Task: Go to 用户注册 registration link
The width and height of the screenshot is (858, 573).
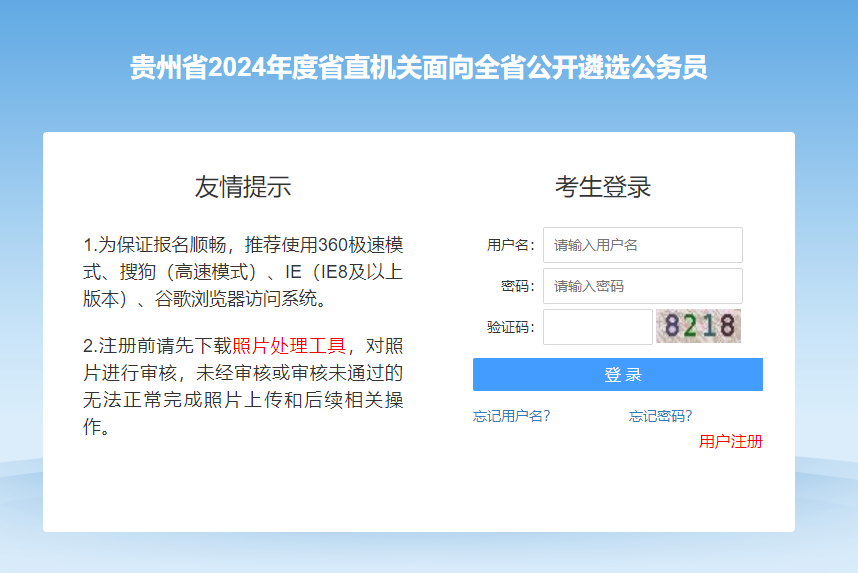Action: click(730, 441)
